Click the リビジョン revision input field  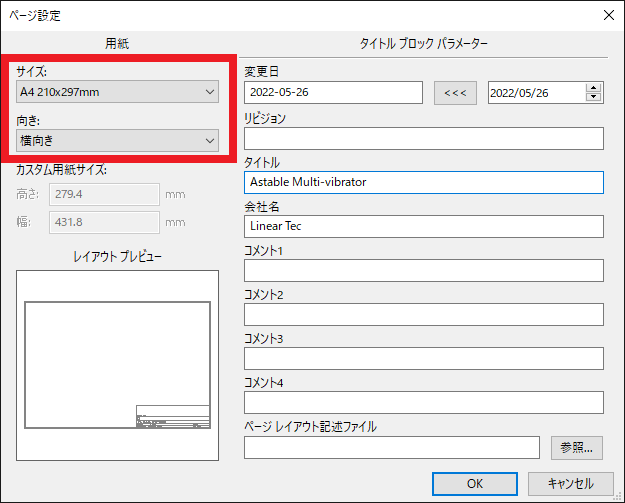click(x=424, y=138)
